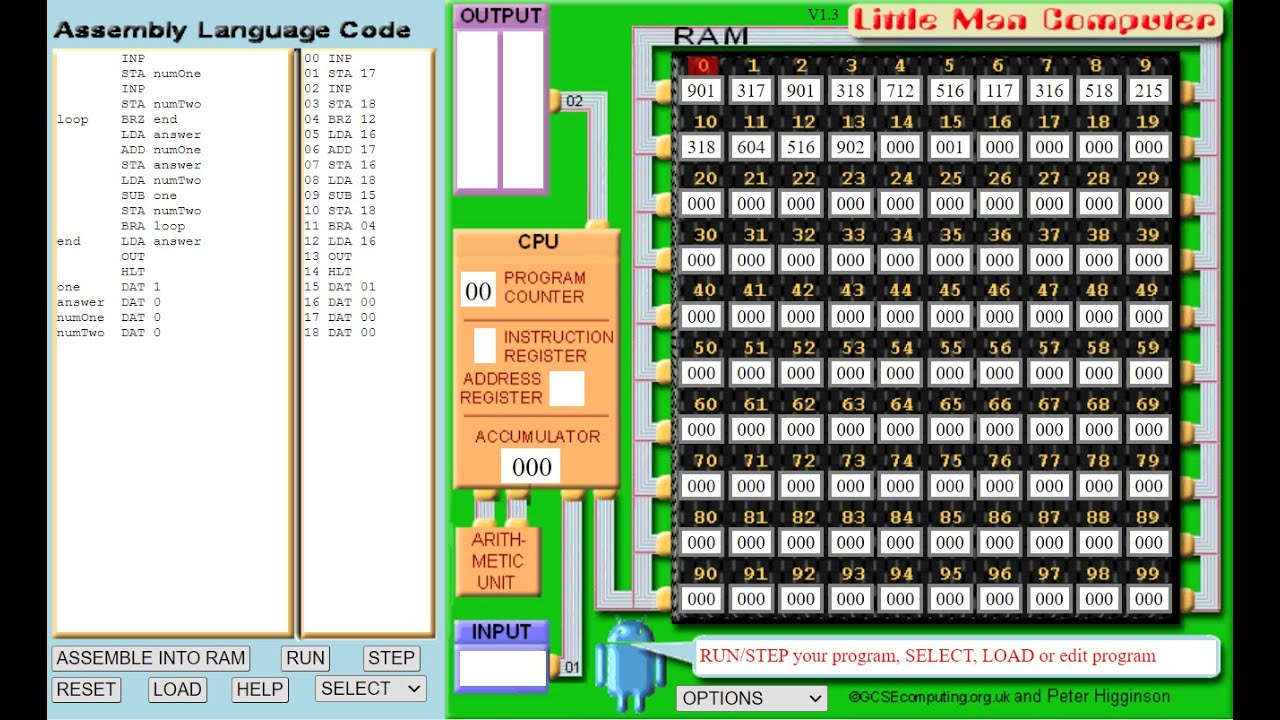This screenshot has height=720, width=1280.
Task: Click the Instruction Register box
Action: click(484, 345)
